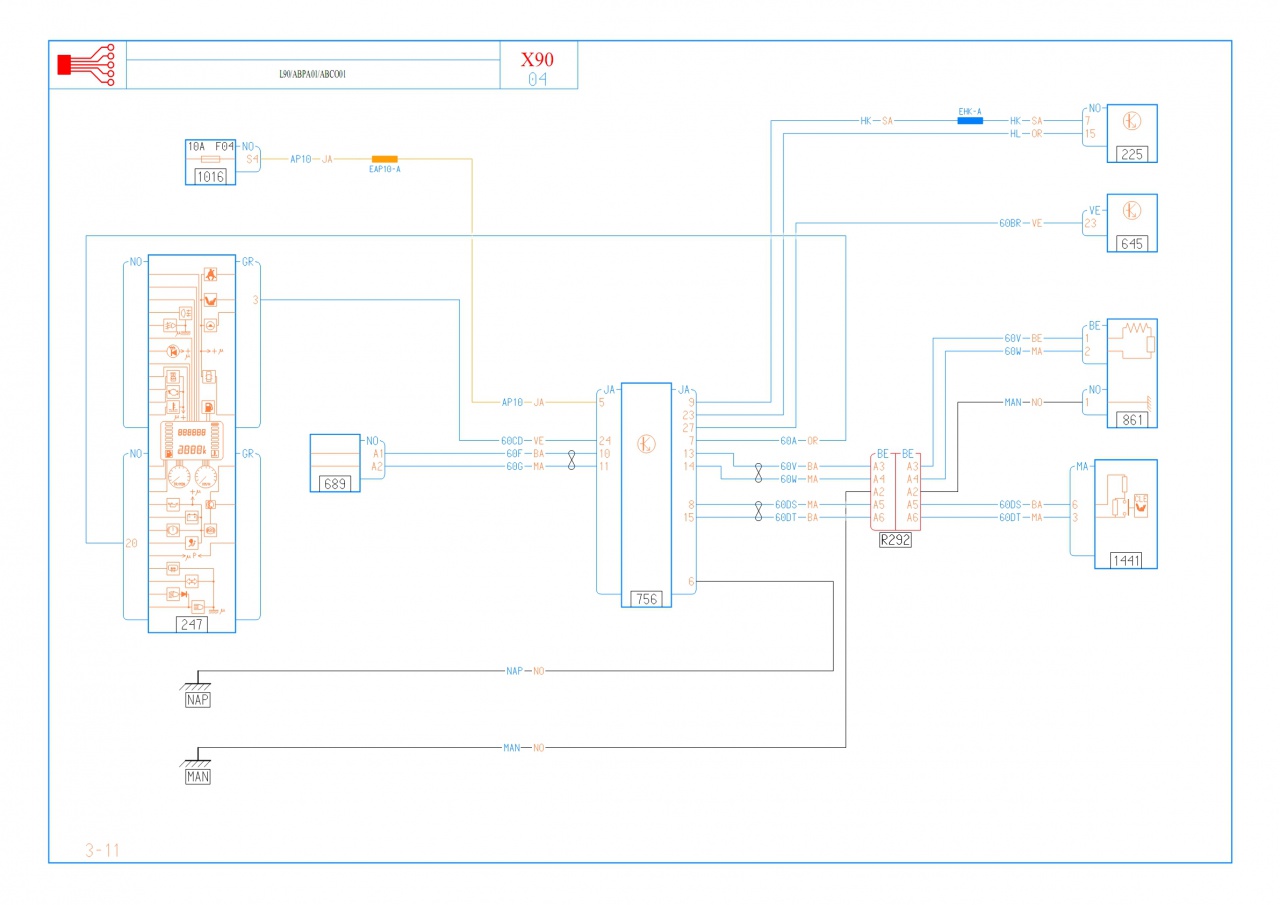
Task: Click wire label 60F — BA
Action: click(x=525, y=453)
